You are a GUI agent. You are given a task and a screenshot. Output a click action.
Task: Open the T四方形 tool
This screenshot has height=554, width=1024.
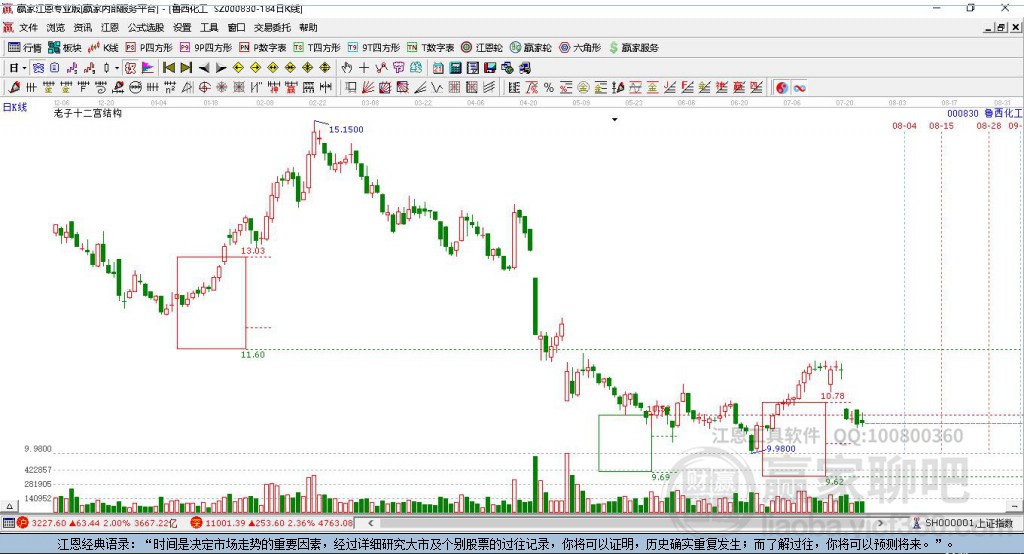[317, 48]
